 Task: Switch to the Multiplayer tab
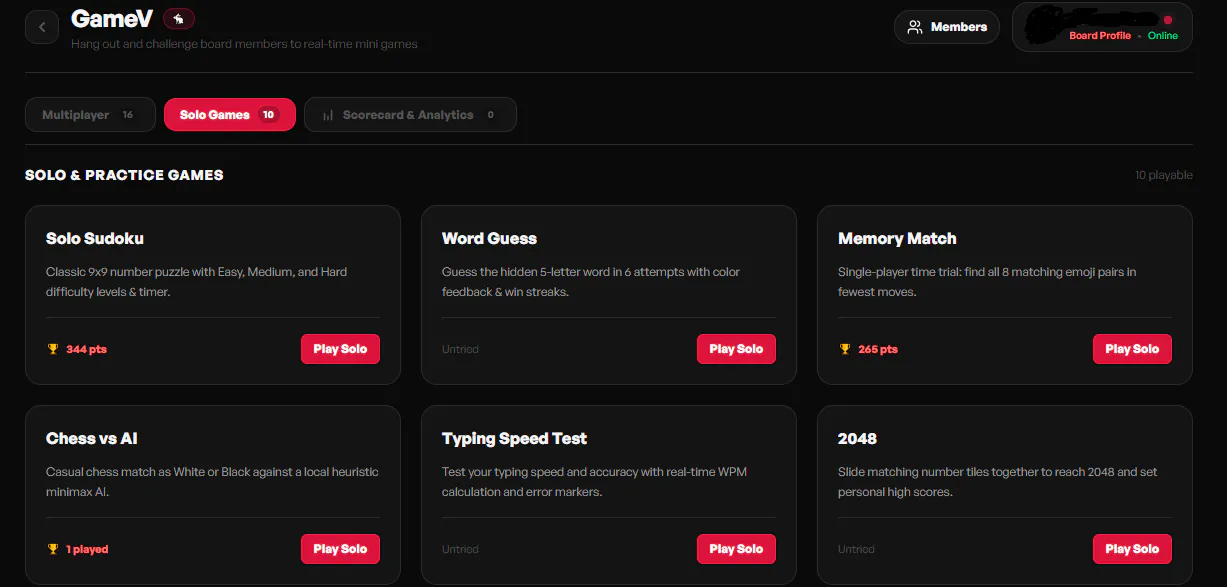pos(90,115)
